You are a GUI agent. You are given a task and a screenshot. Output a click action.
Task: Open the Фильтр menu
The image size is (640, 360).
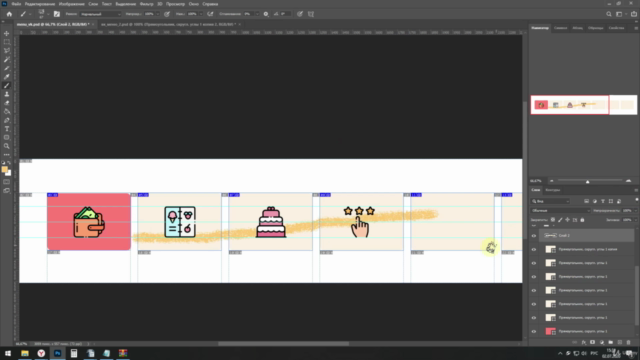coord(147,4)
